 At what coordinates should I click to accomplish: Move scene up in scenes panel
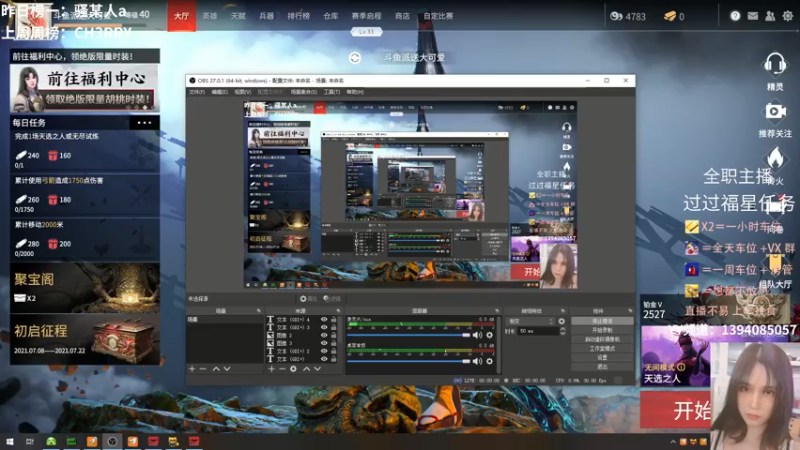coord(216,368)
